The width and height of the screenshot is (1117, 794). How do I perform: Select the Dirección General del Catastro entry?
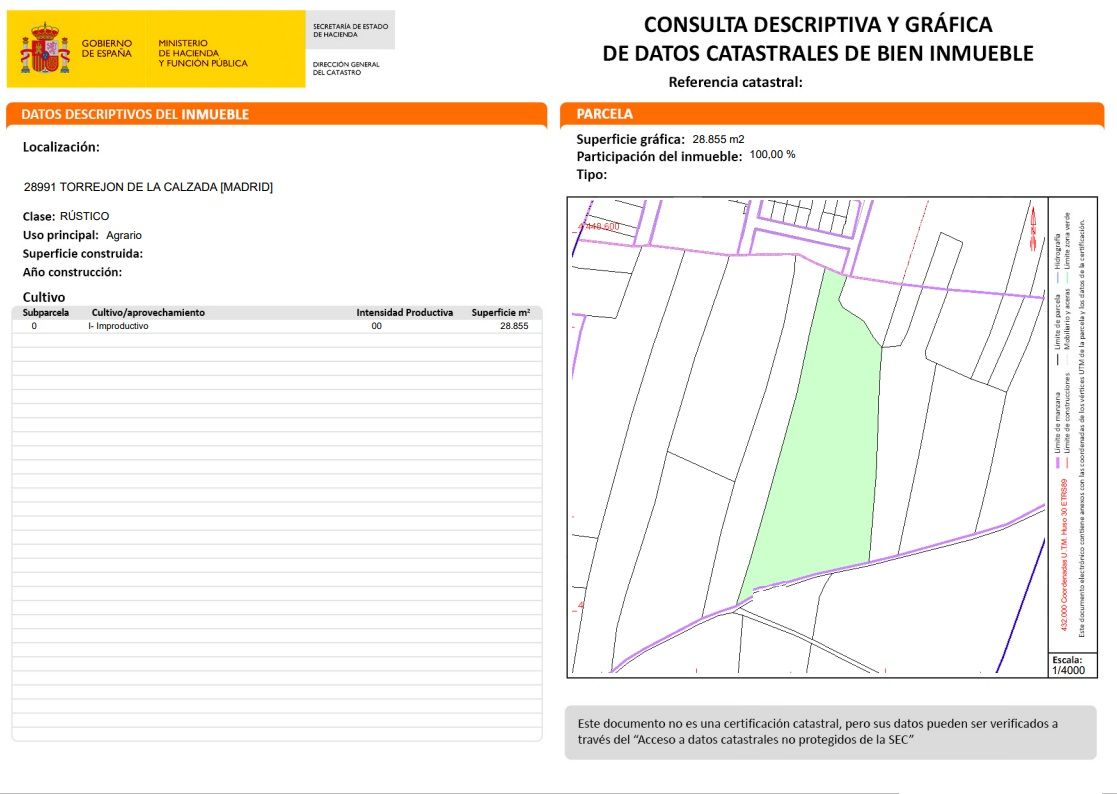348,66
